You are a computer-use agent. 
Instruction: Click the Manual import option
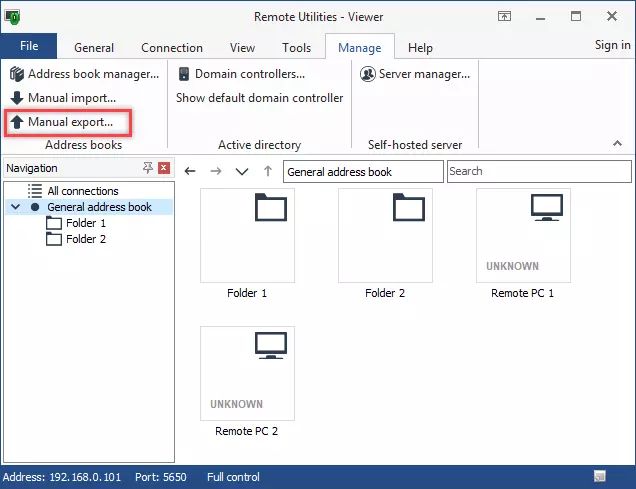63,98
